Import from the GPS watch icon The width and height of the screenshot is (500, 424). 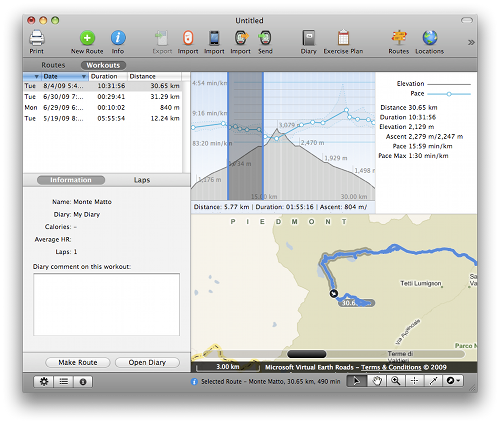(x=241, y=38)
